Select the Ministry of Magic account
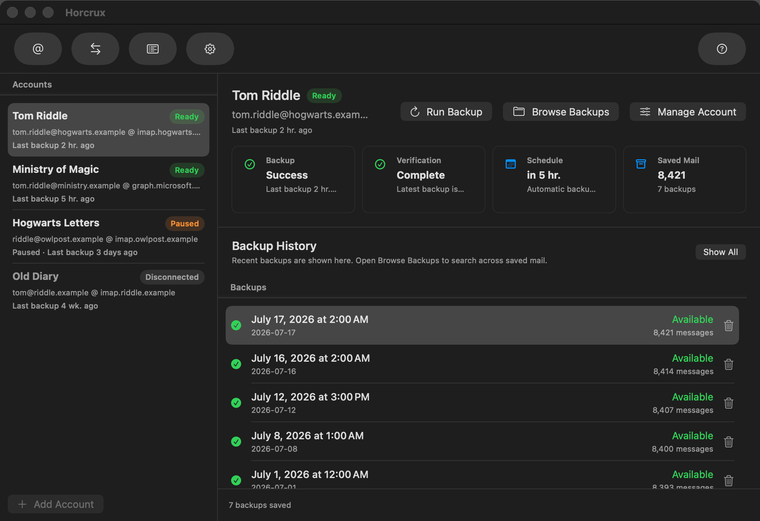Screen dimensions: 760x521 tap(109, 183)
